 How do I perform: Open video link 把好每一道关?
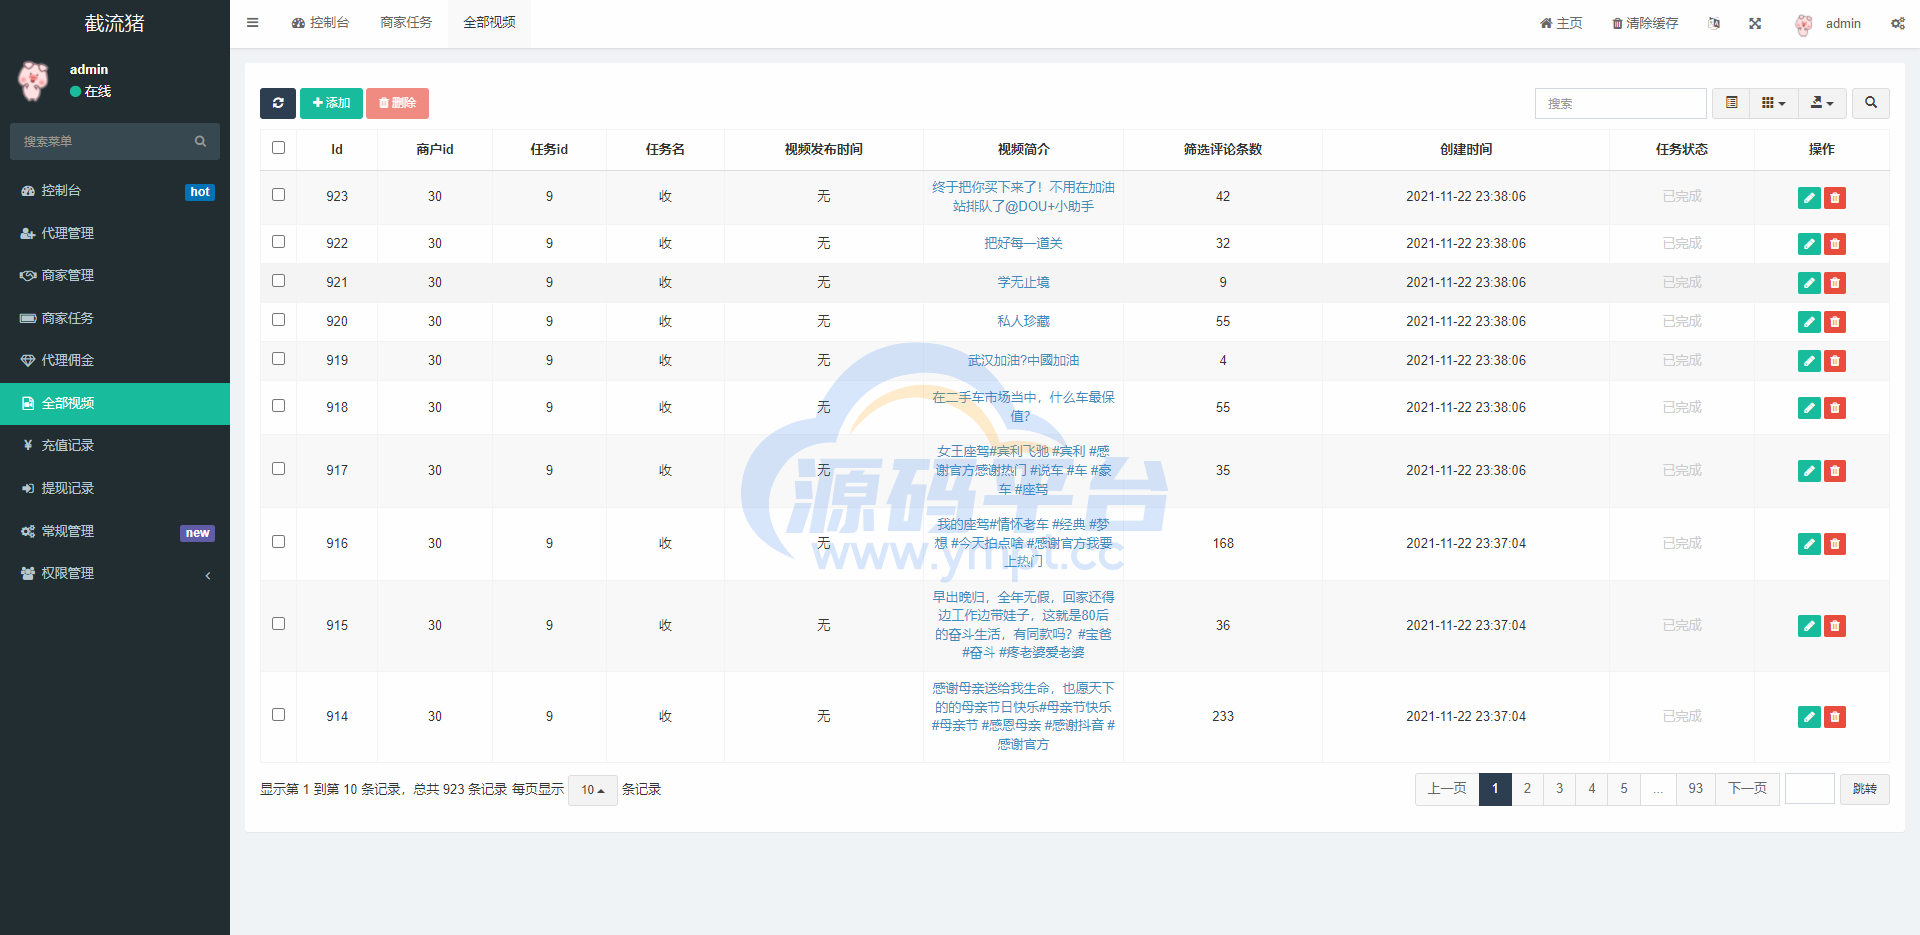pyautogui.click(x=1023, y=244)
